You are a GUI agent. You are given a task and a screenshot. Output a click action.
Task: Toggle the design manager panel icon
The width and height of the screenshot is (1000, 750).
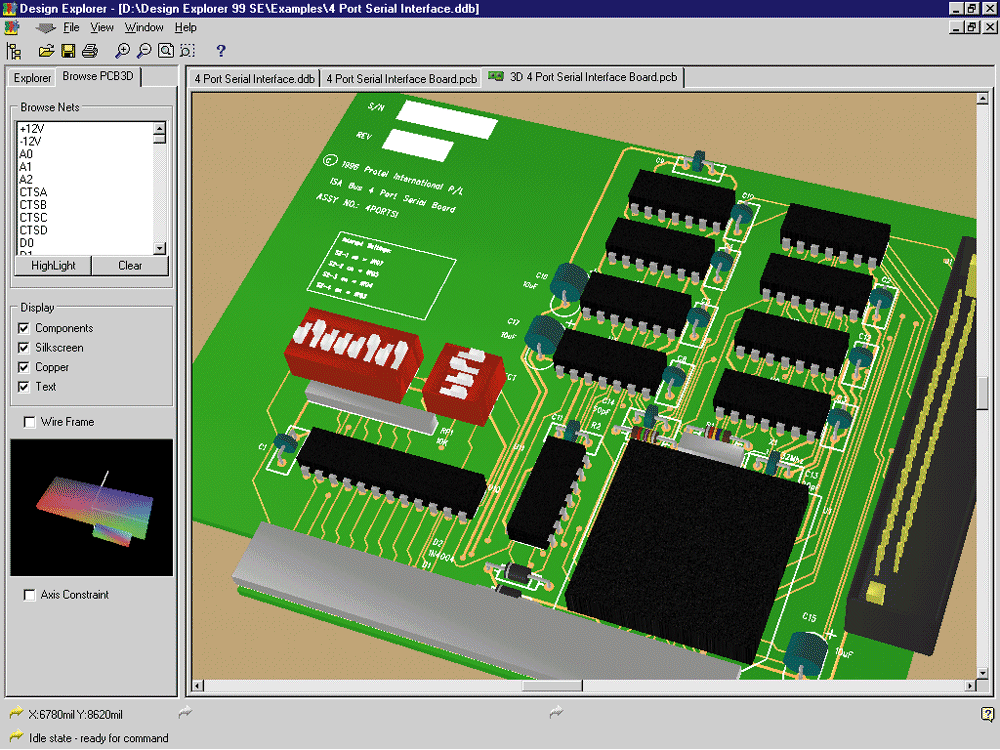pyautogui.click(x=14, y=51)
